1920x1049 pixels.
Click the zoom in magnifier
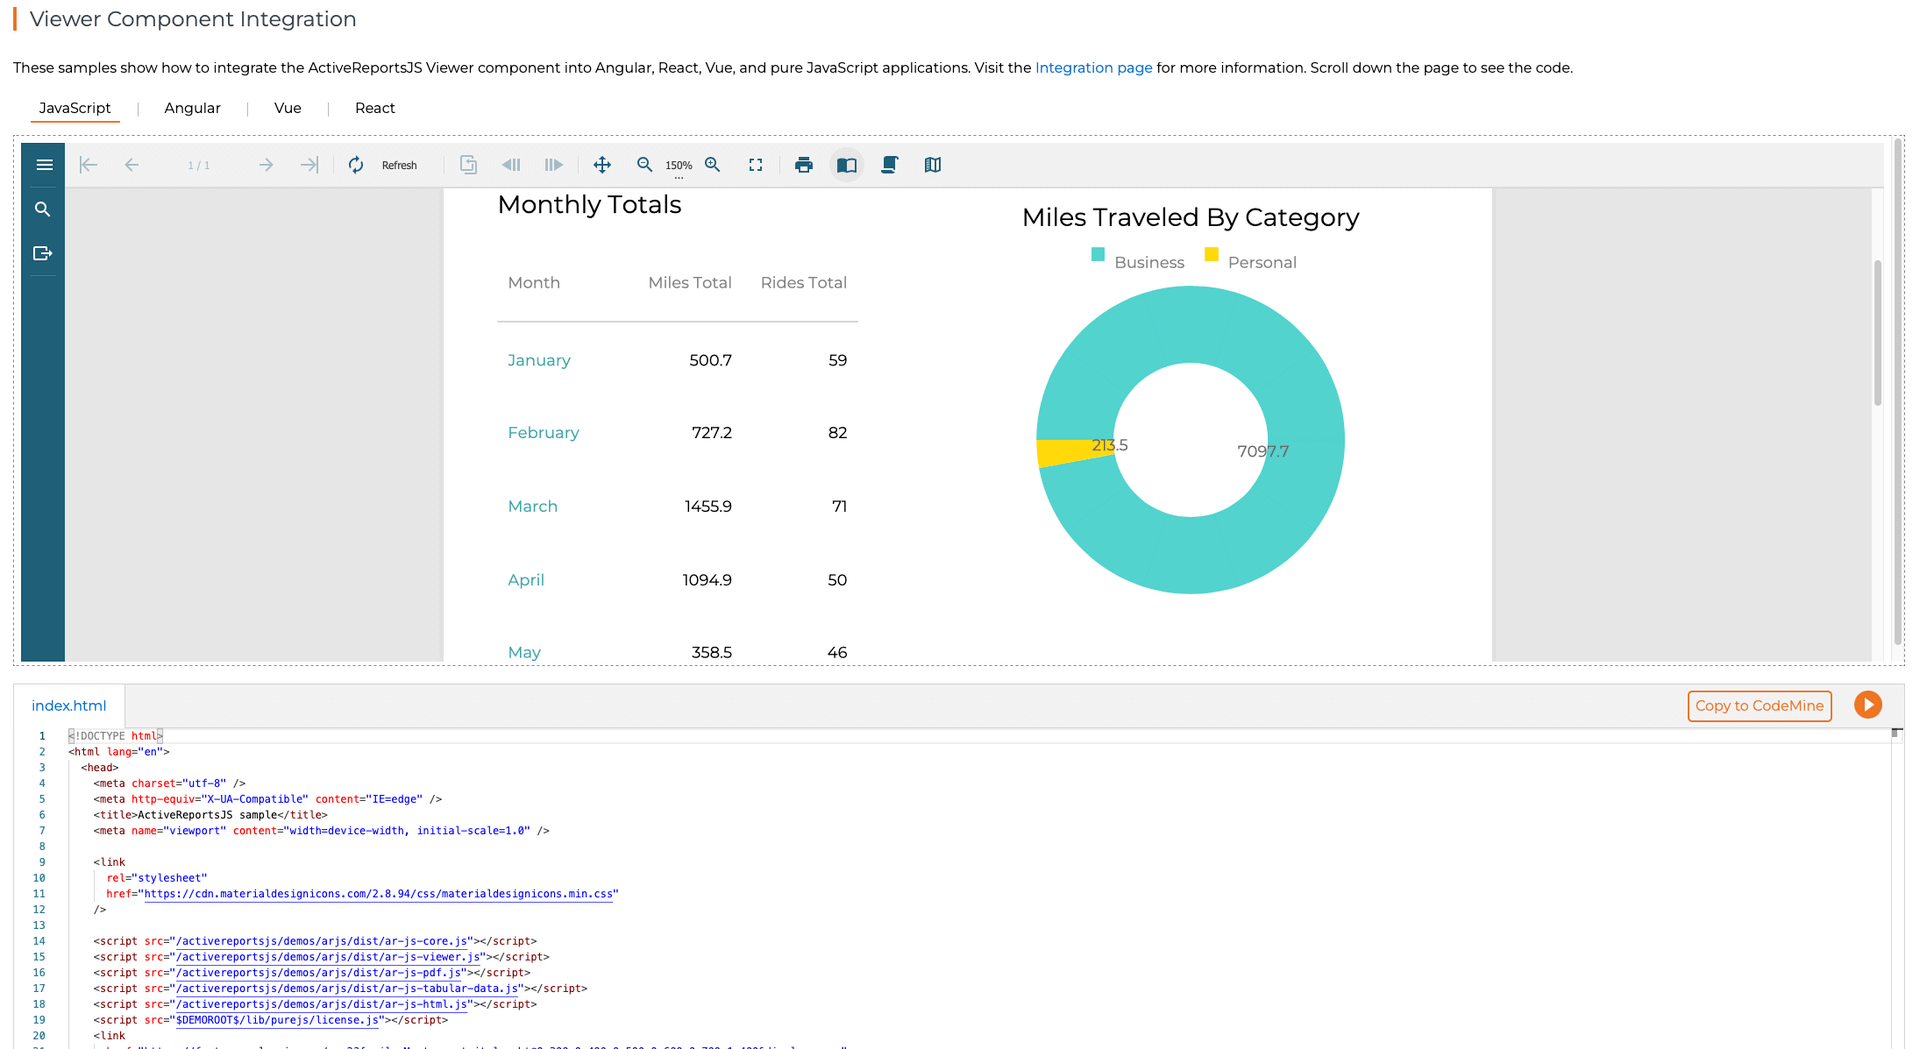[x=713, y=165]
